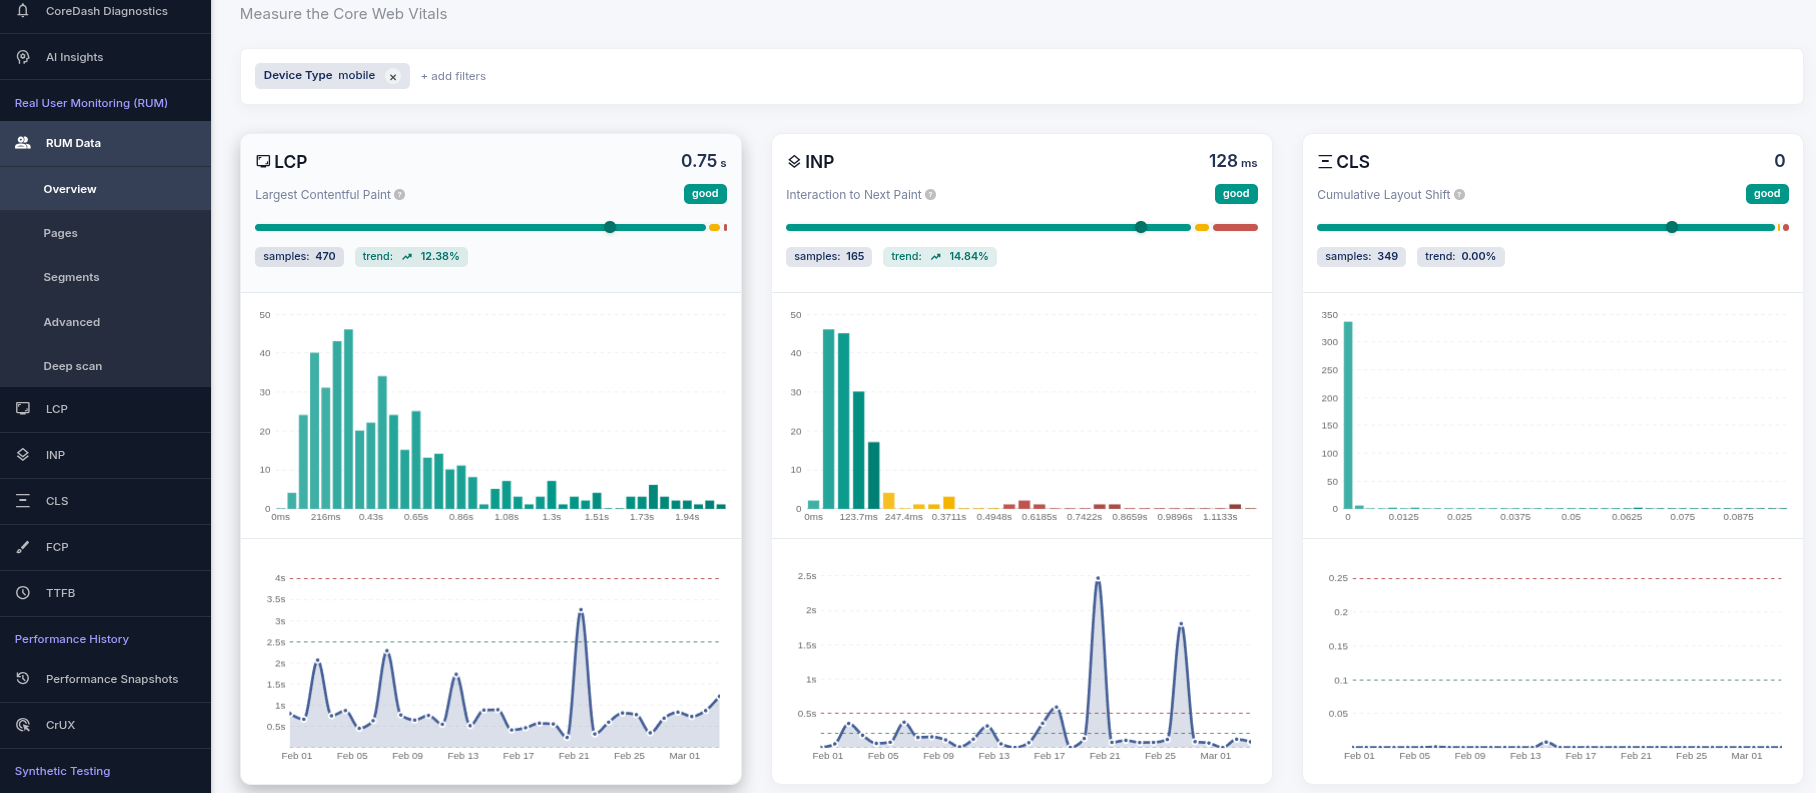Image resolution: width=1816 pixels, height=793 pixels.
Task: Remove the Device Type mobile filter
Action: click(x=393, y=77)
